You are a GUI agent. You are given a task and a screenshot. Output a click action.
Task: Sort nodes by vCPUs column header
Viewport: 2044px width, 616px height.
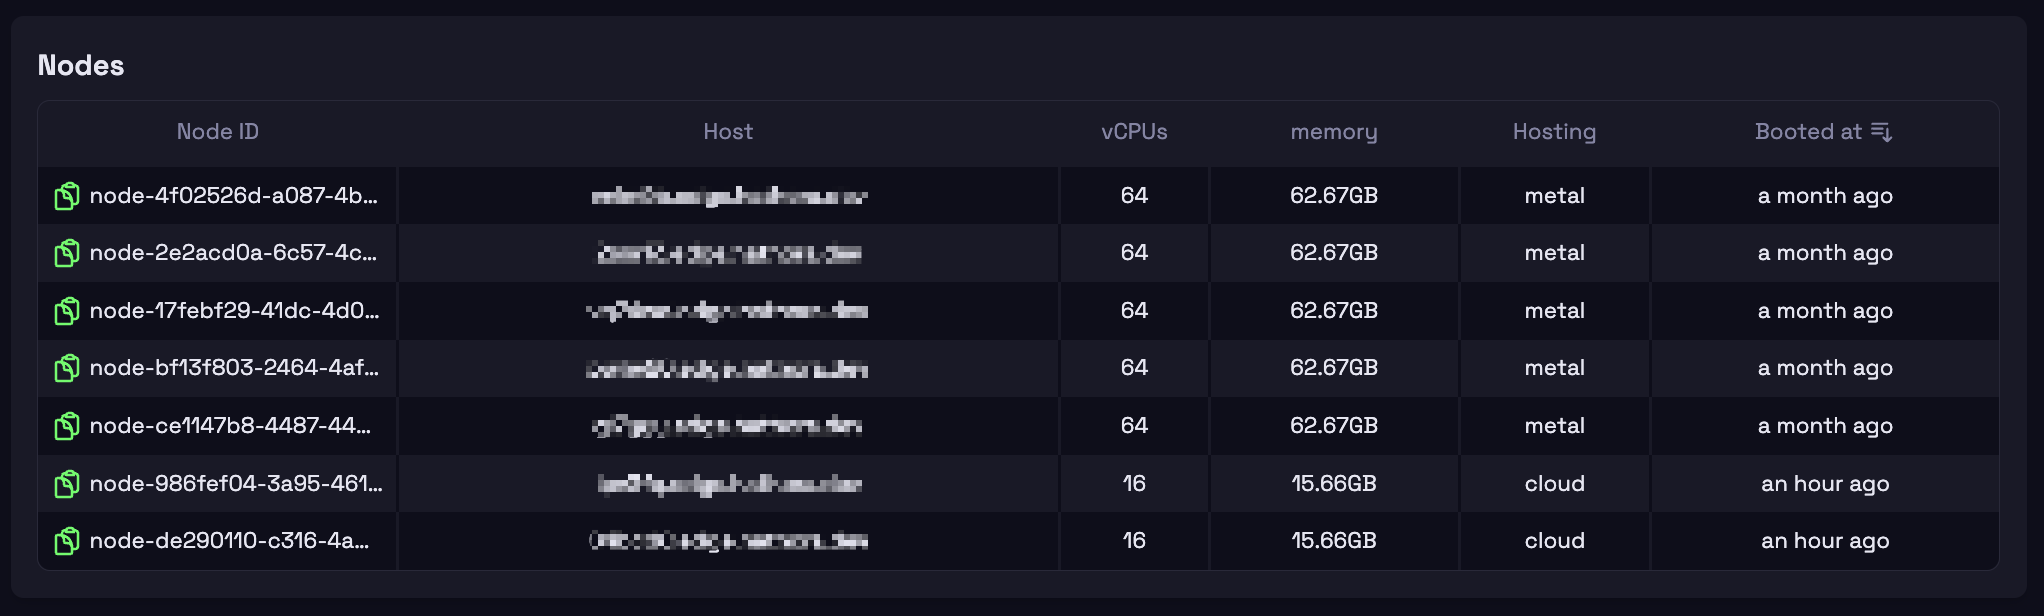point(1134,132)
